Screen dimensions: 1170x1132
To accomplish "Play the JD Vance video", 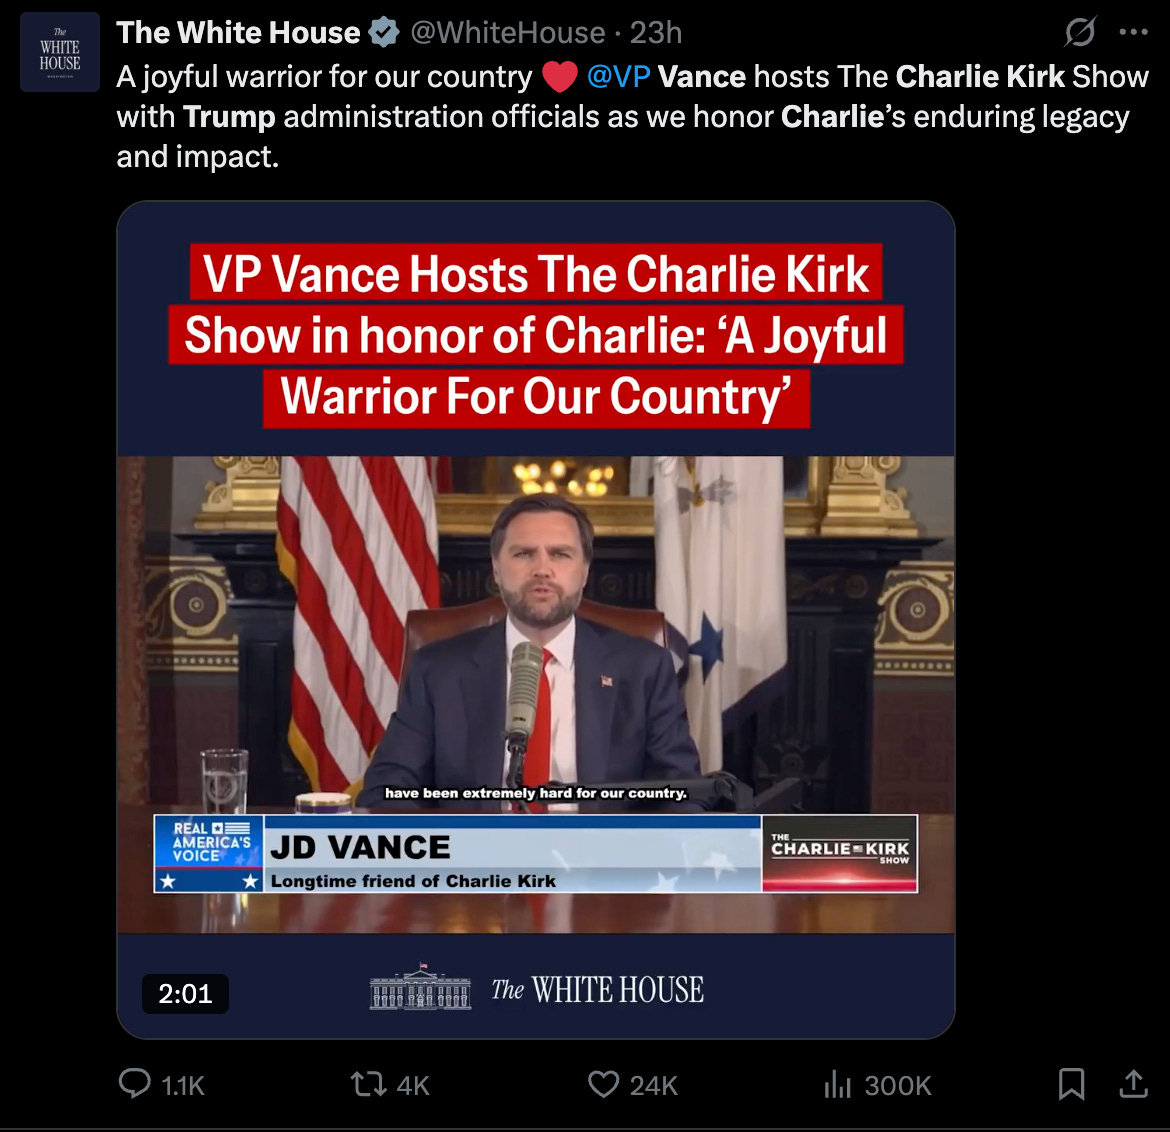I will pos(536,619).
